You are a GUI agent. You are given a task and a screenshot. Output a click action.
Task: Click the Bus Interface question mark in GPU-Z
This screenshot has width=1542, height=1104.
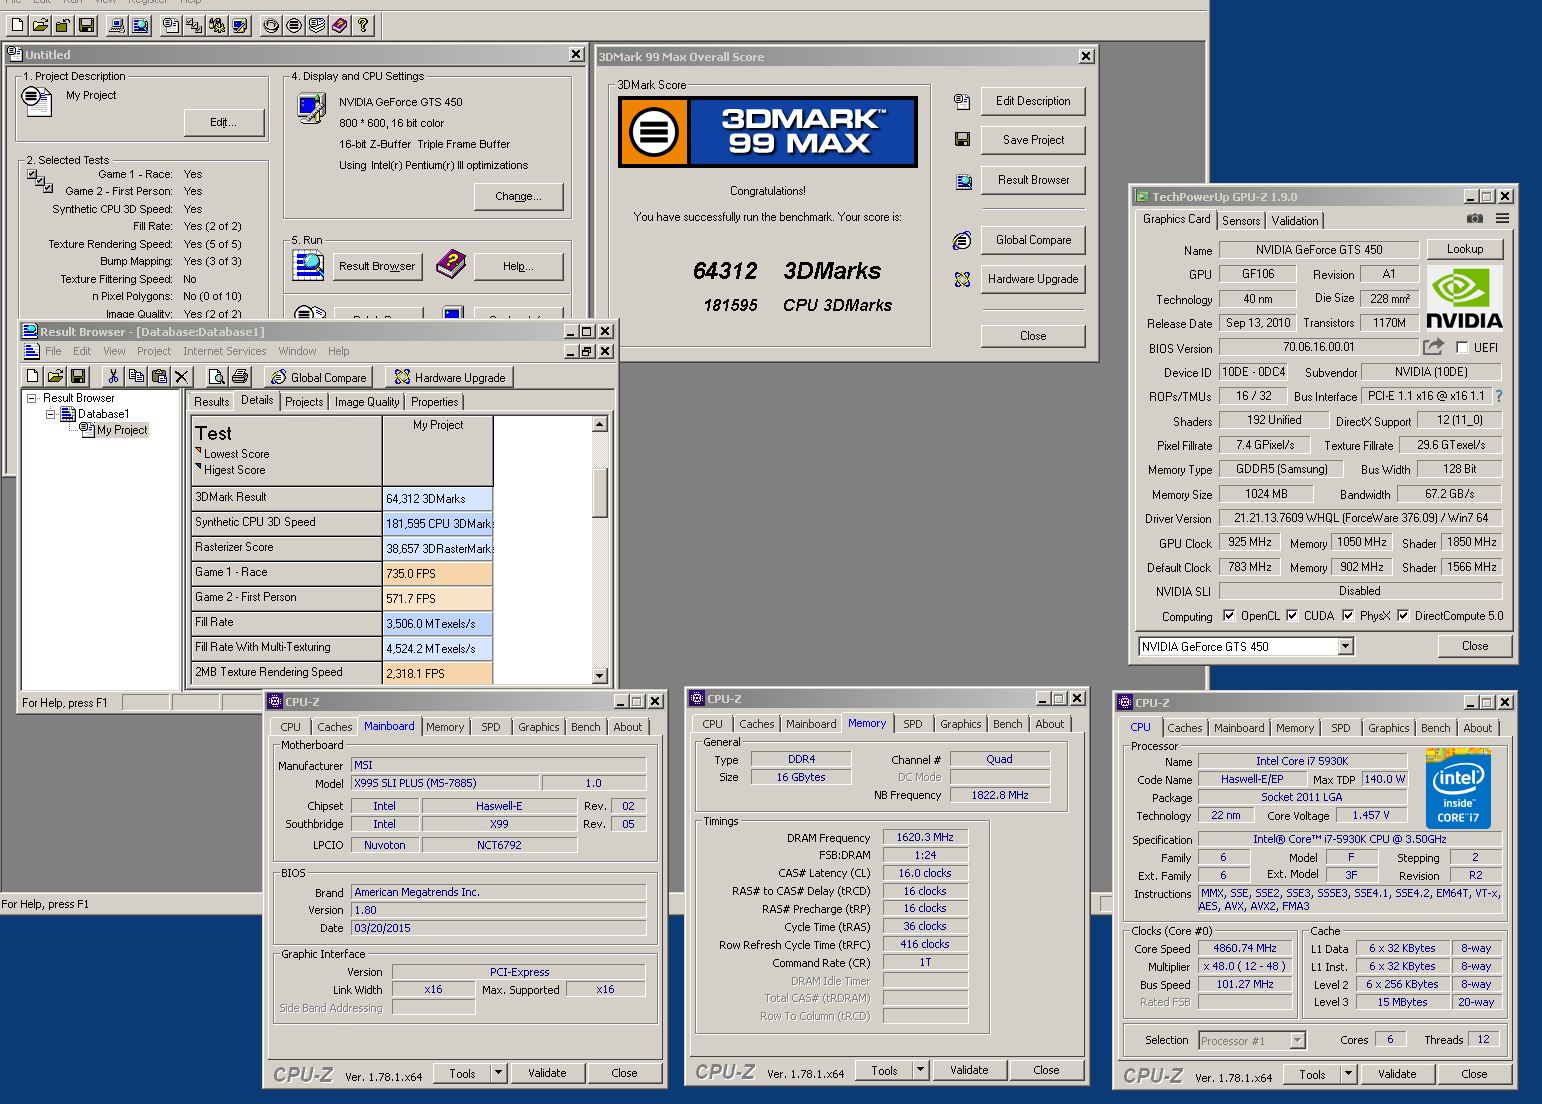[x=1499, y=396]
